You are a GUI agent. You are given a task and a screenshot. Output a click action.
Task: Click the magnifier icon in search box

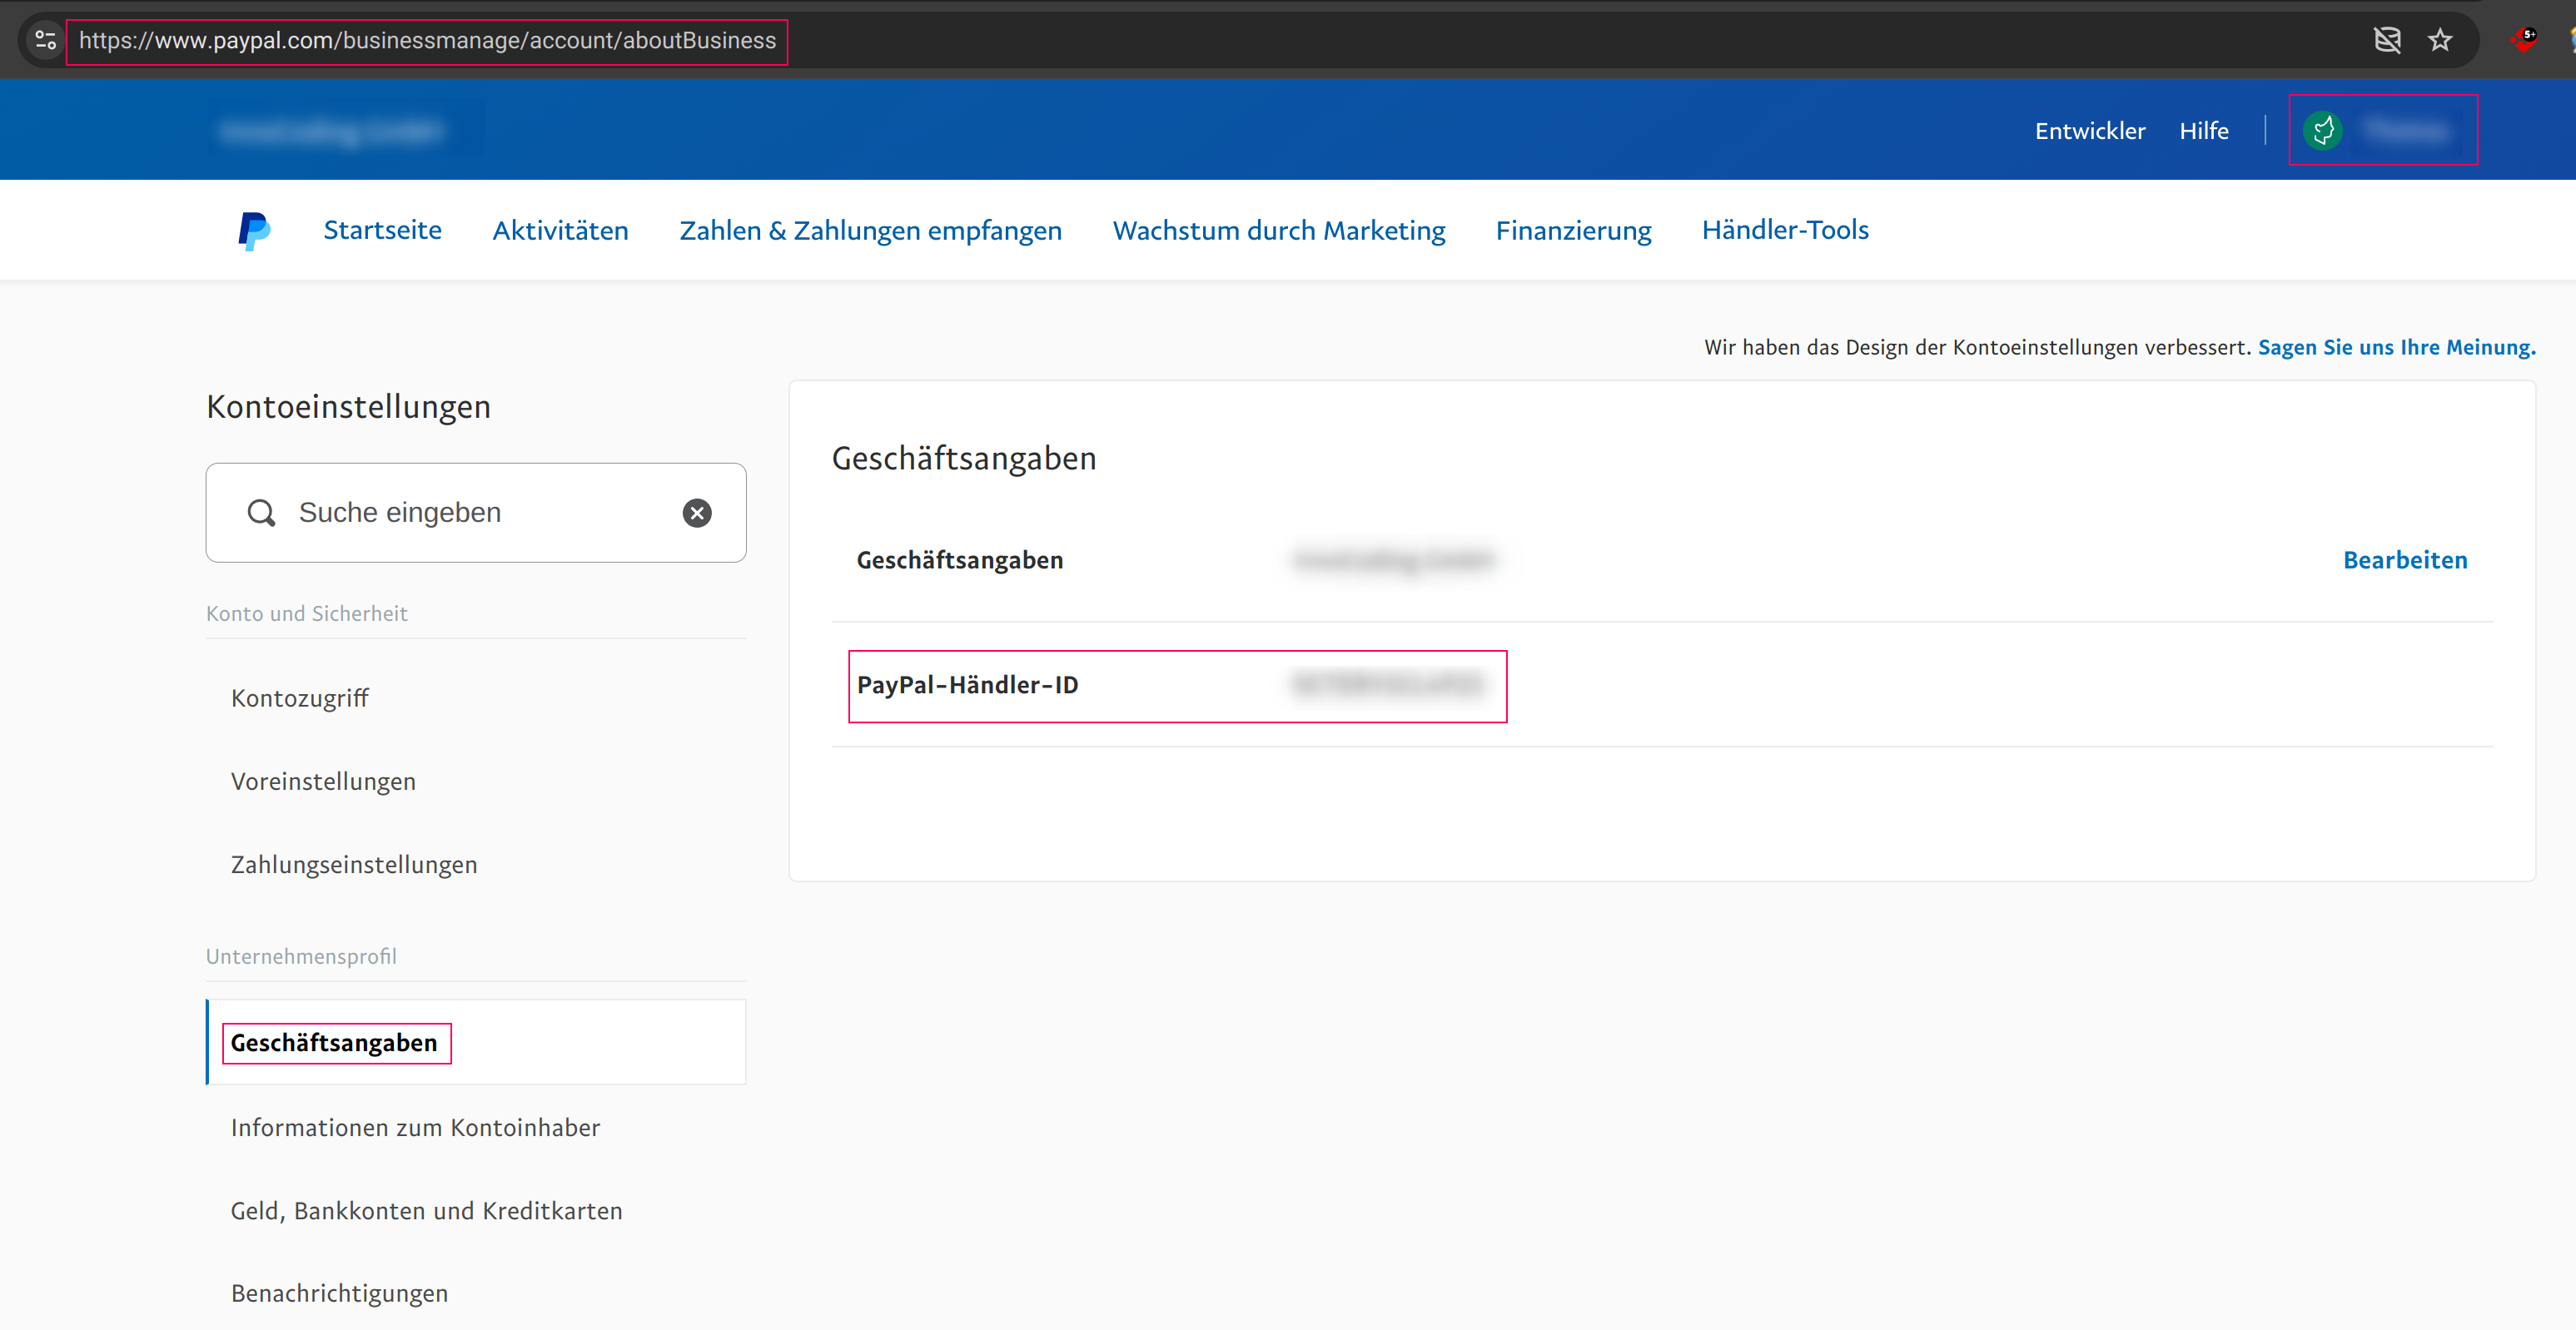click(261, 513)
